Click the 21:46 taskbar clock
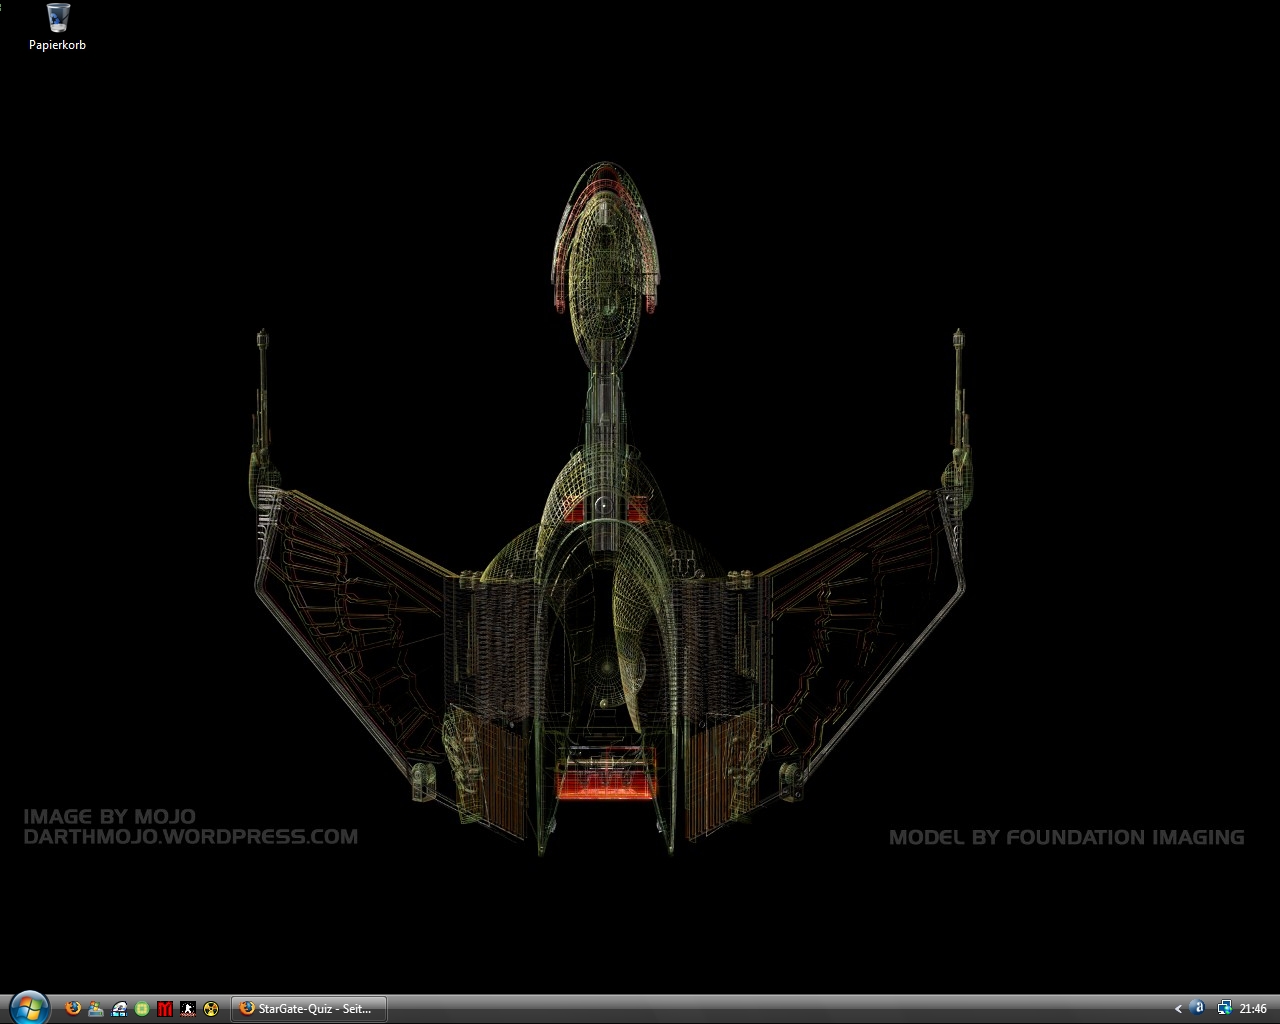The width and height of the screenshot is (1280, 1024). pyautogui.click(x=1253, y=1009)
